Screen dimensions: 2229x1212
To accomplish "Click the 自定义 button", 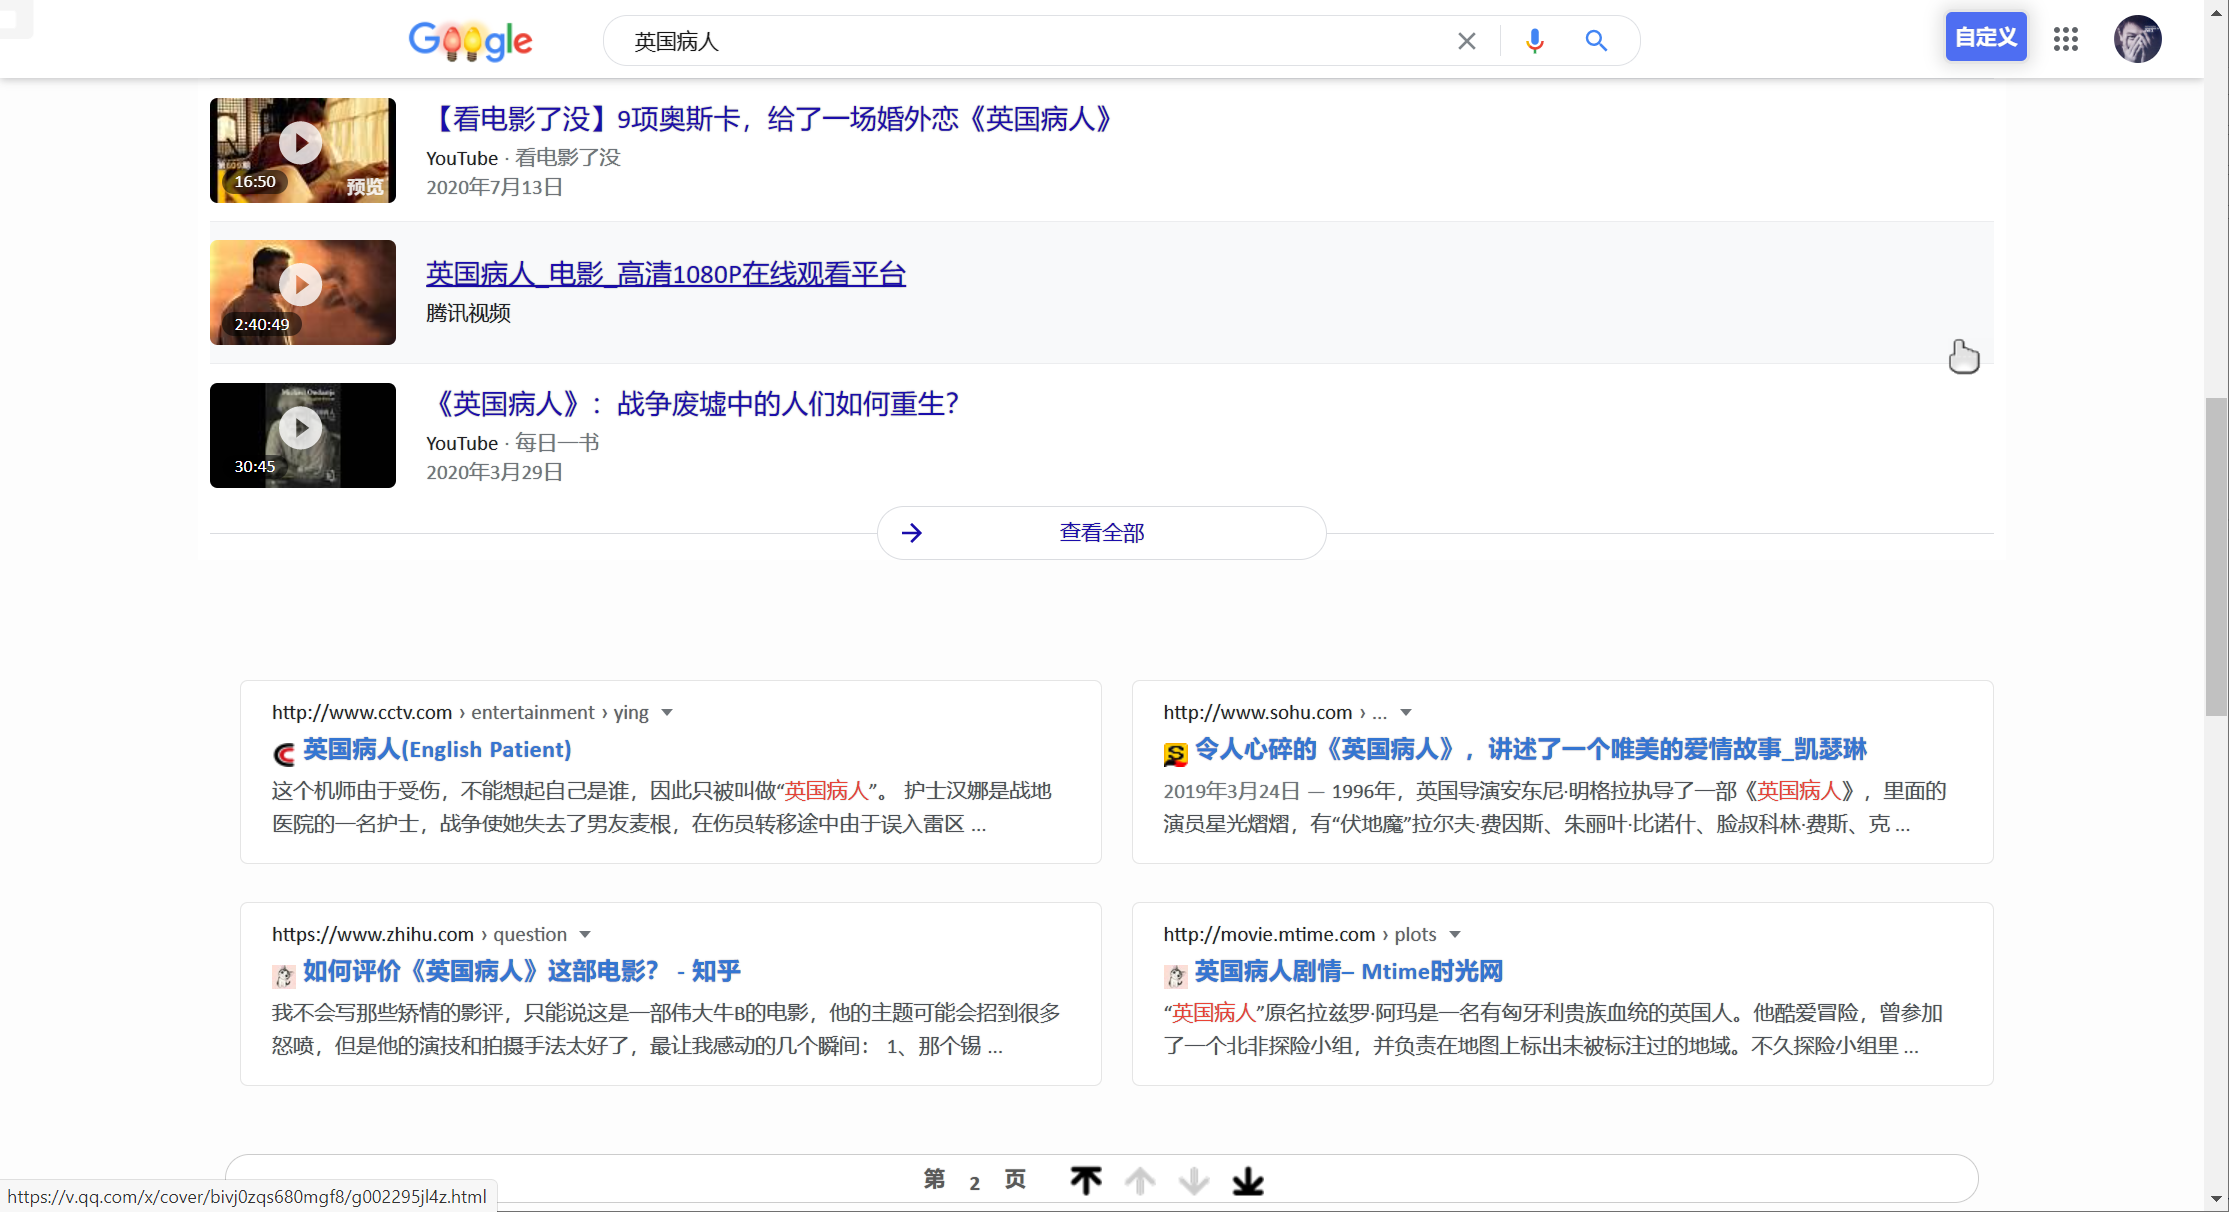I will coord(1985,36).
